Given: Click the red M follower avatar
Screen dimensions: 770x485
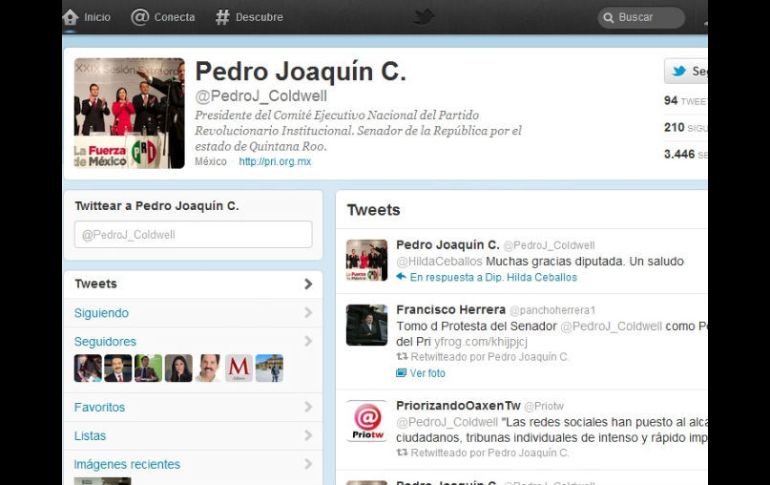Looking at the screenshot, I should (239, 368).
